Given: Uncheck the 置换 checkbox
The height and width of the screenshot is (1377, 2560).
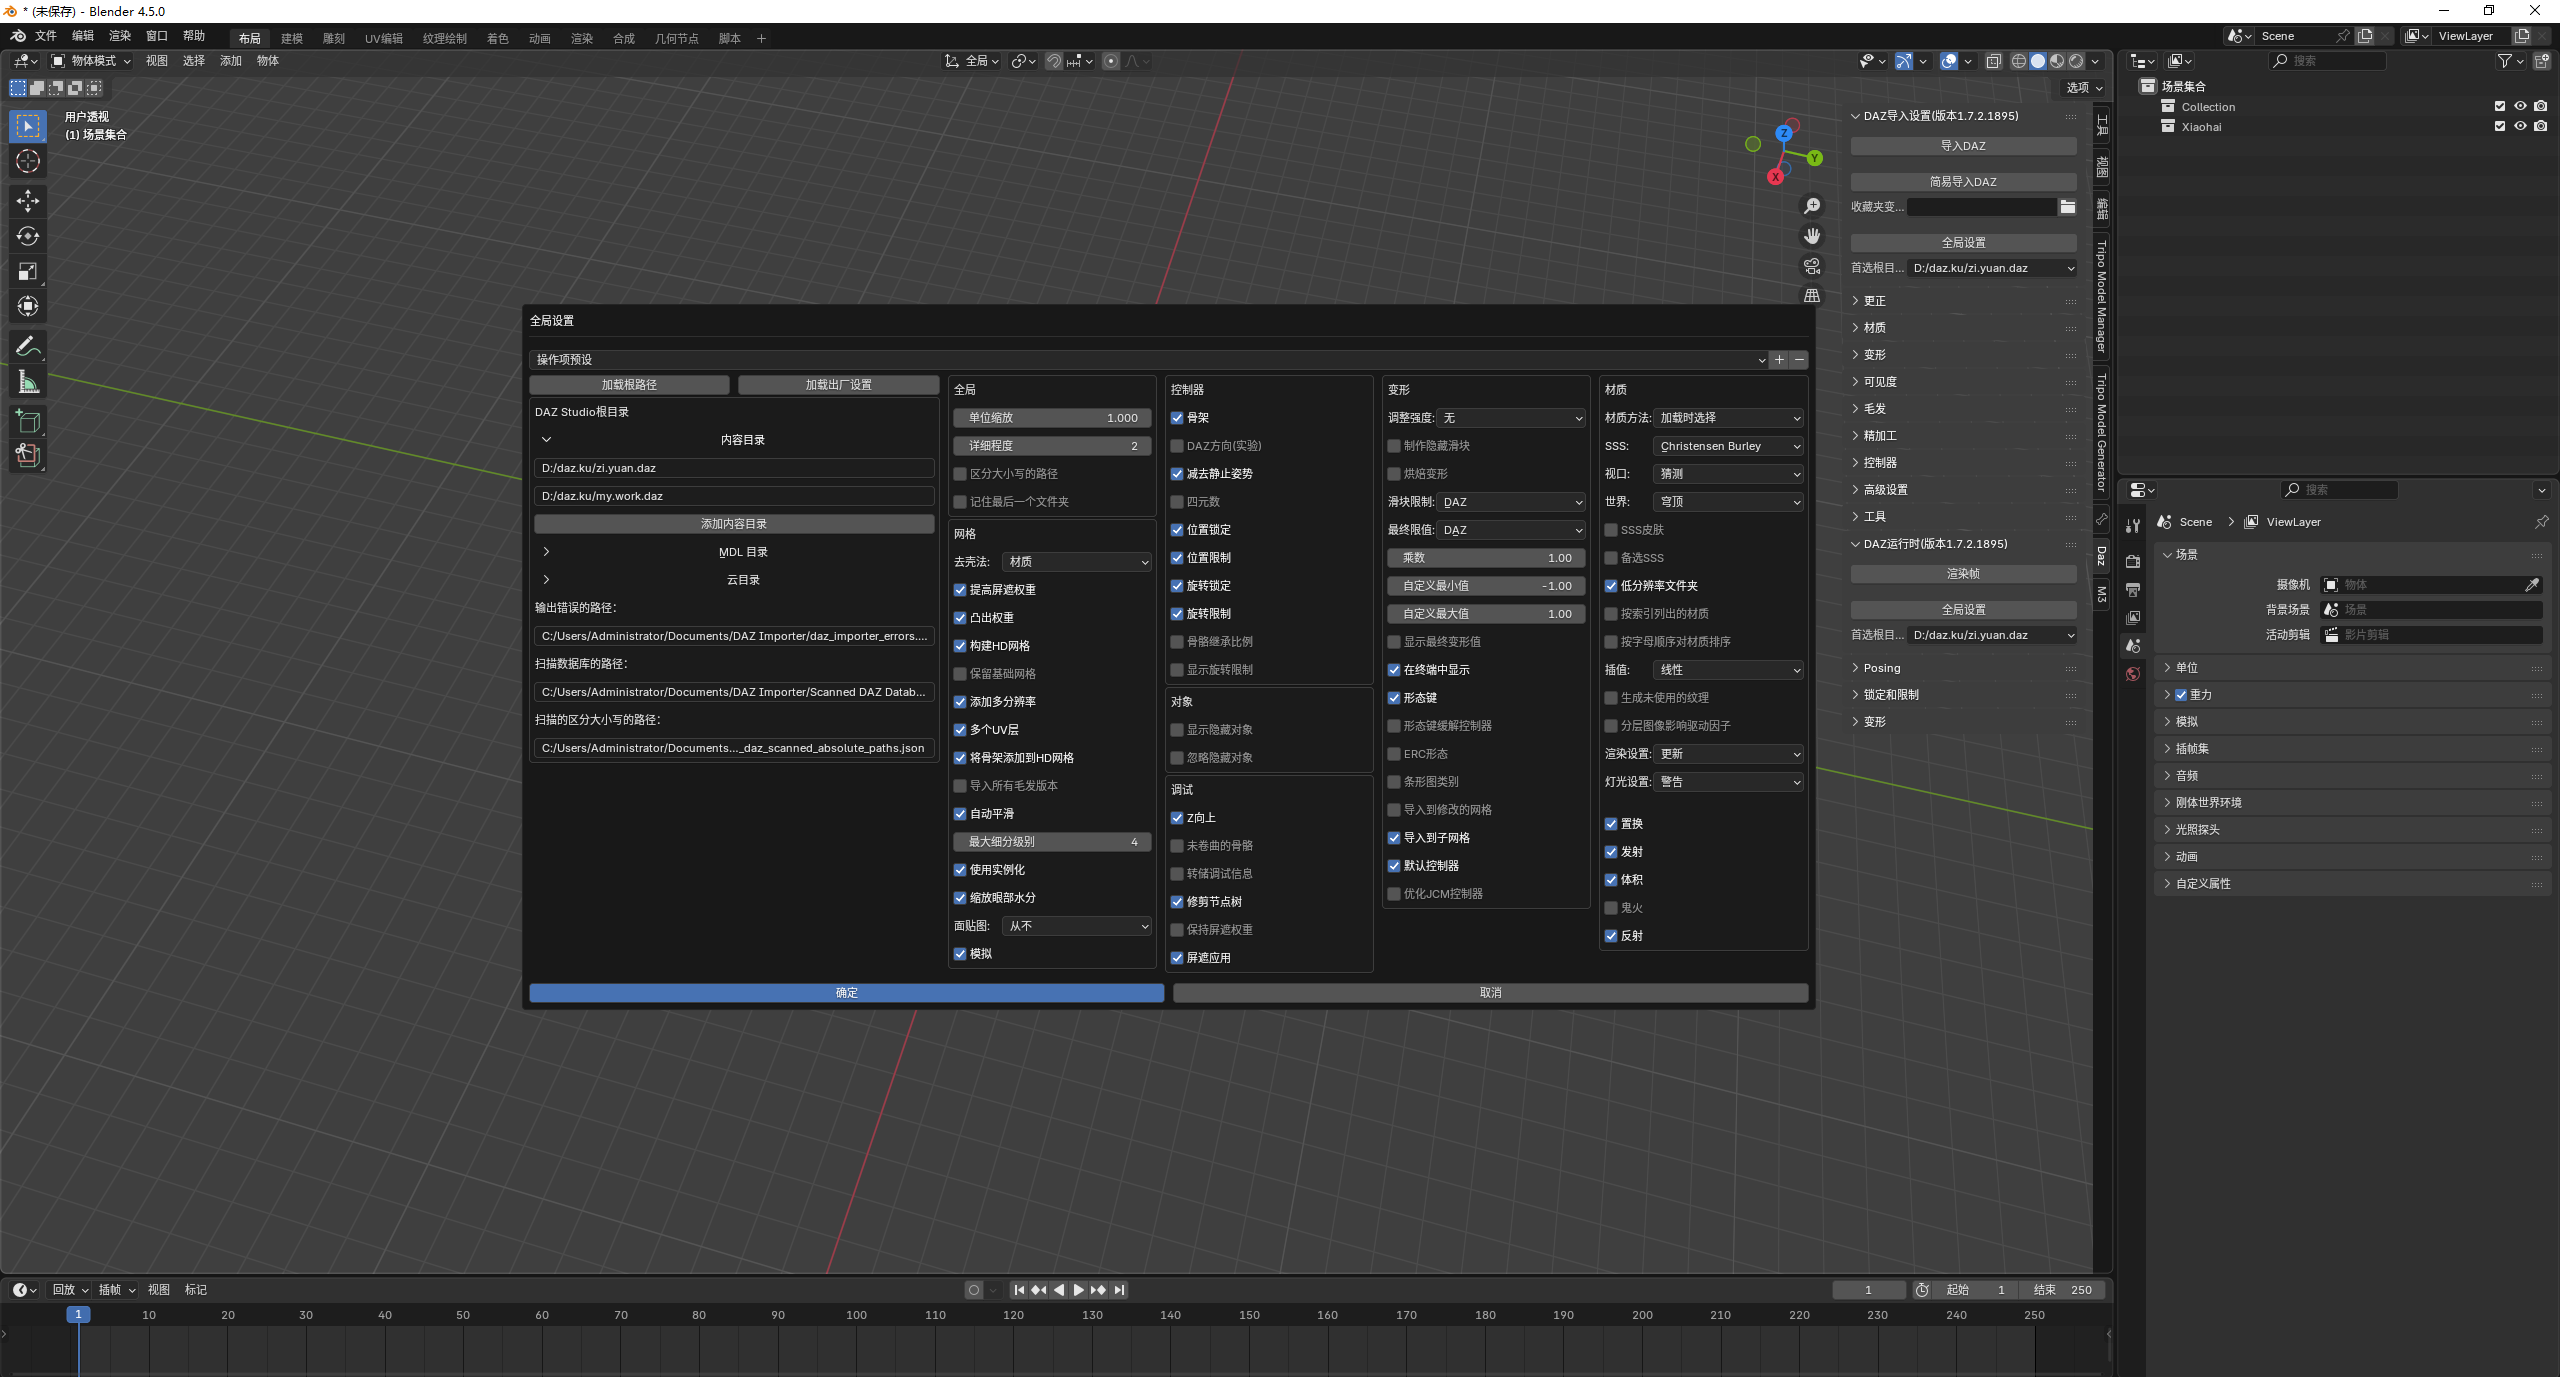Looking at the screenshot, I should pos(1611,824).
